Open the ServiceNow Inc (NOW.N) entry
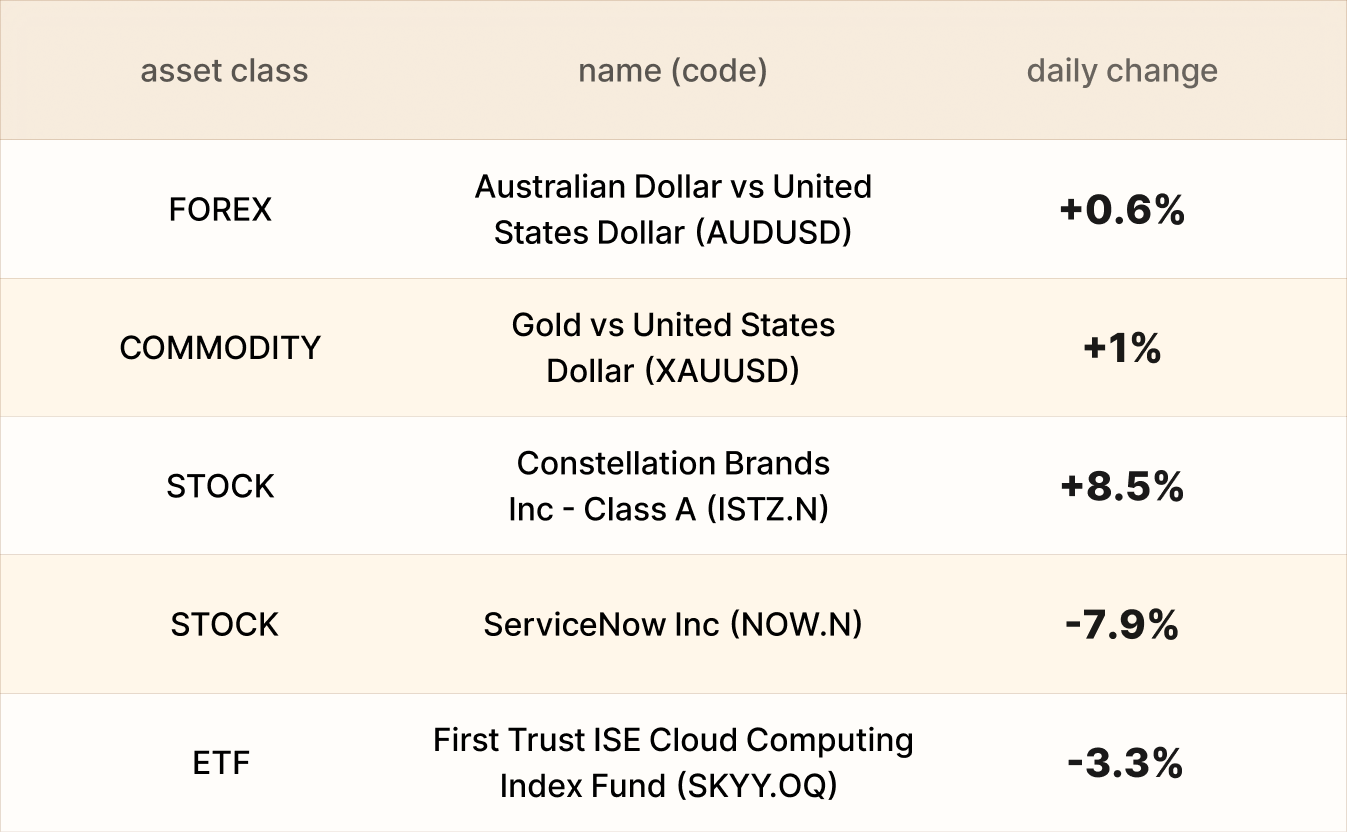 pos(673,625)
